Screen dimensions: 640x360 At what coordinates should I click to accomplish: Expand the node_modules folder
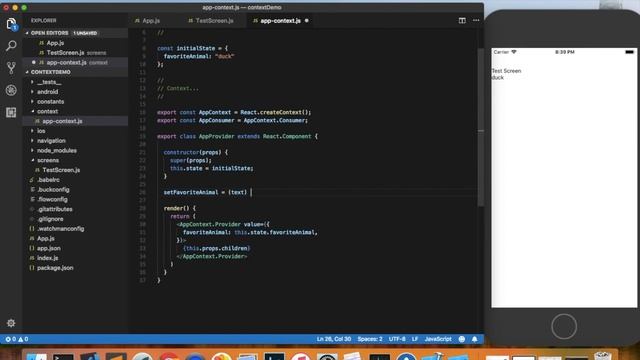tap(57, 151)
